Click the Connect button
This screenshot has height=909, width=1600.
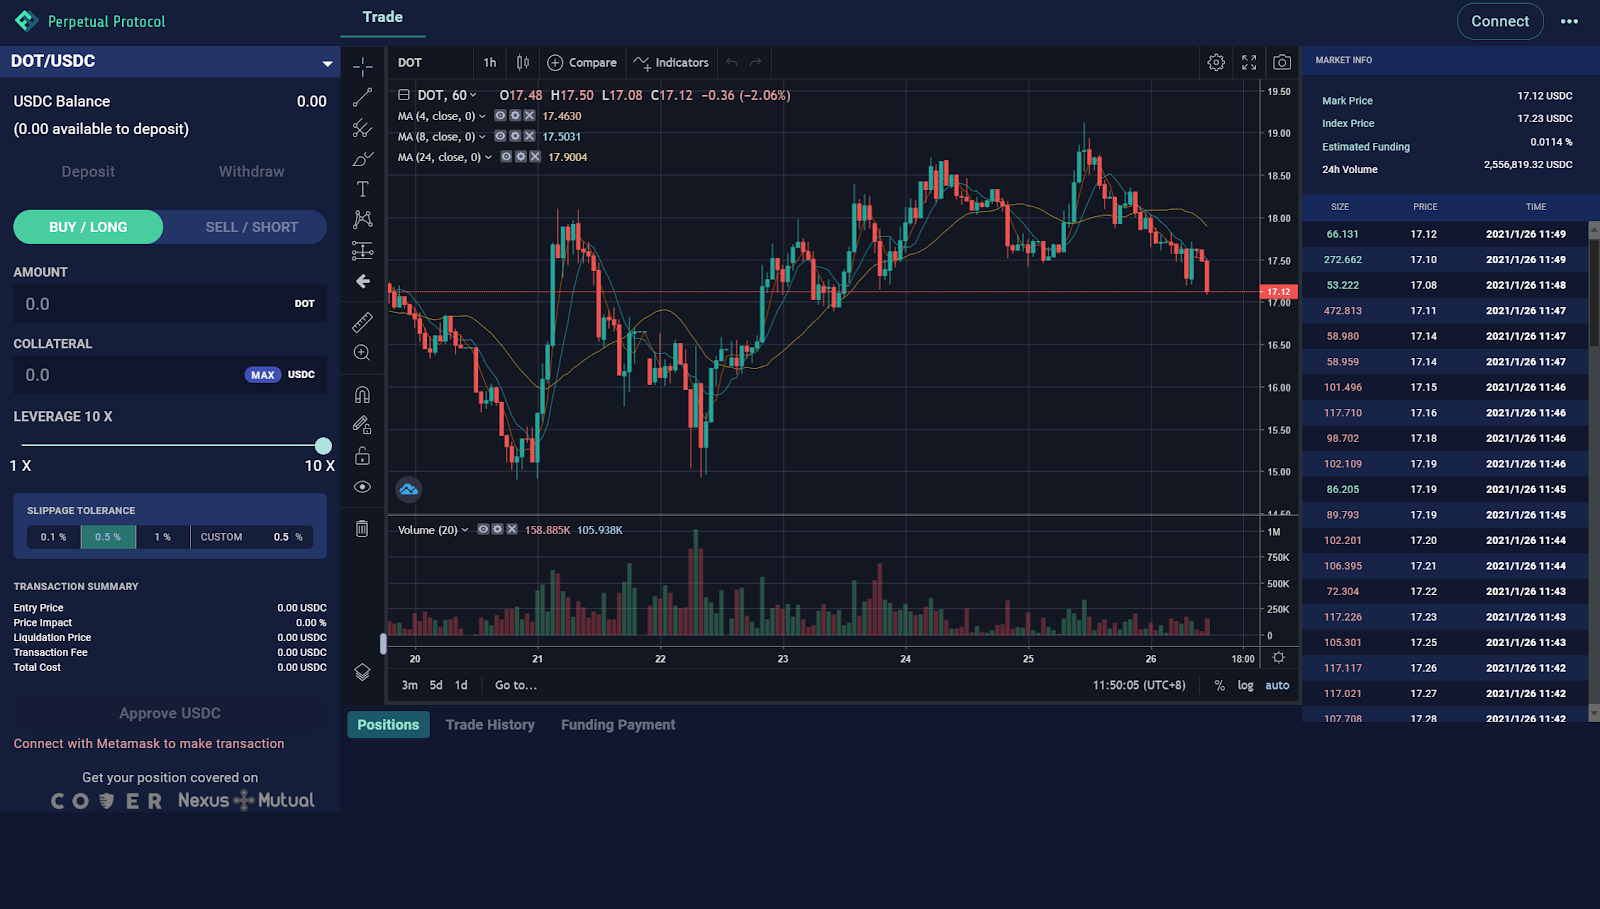click(1499, 20)
